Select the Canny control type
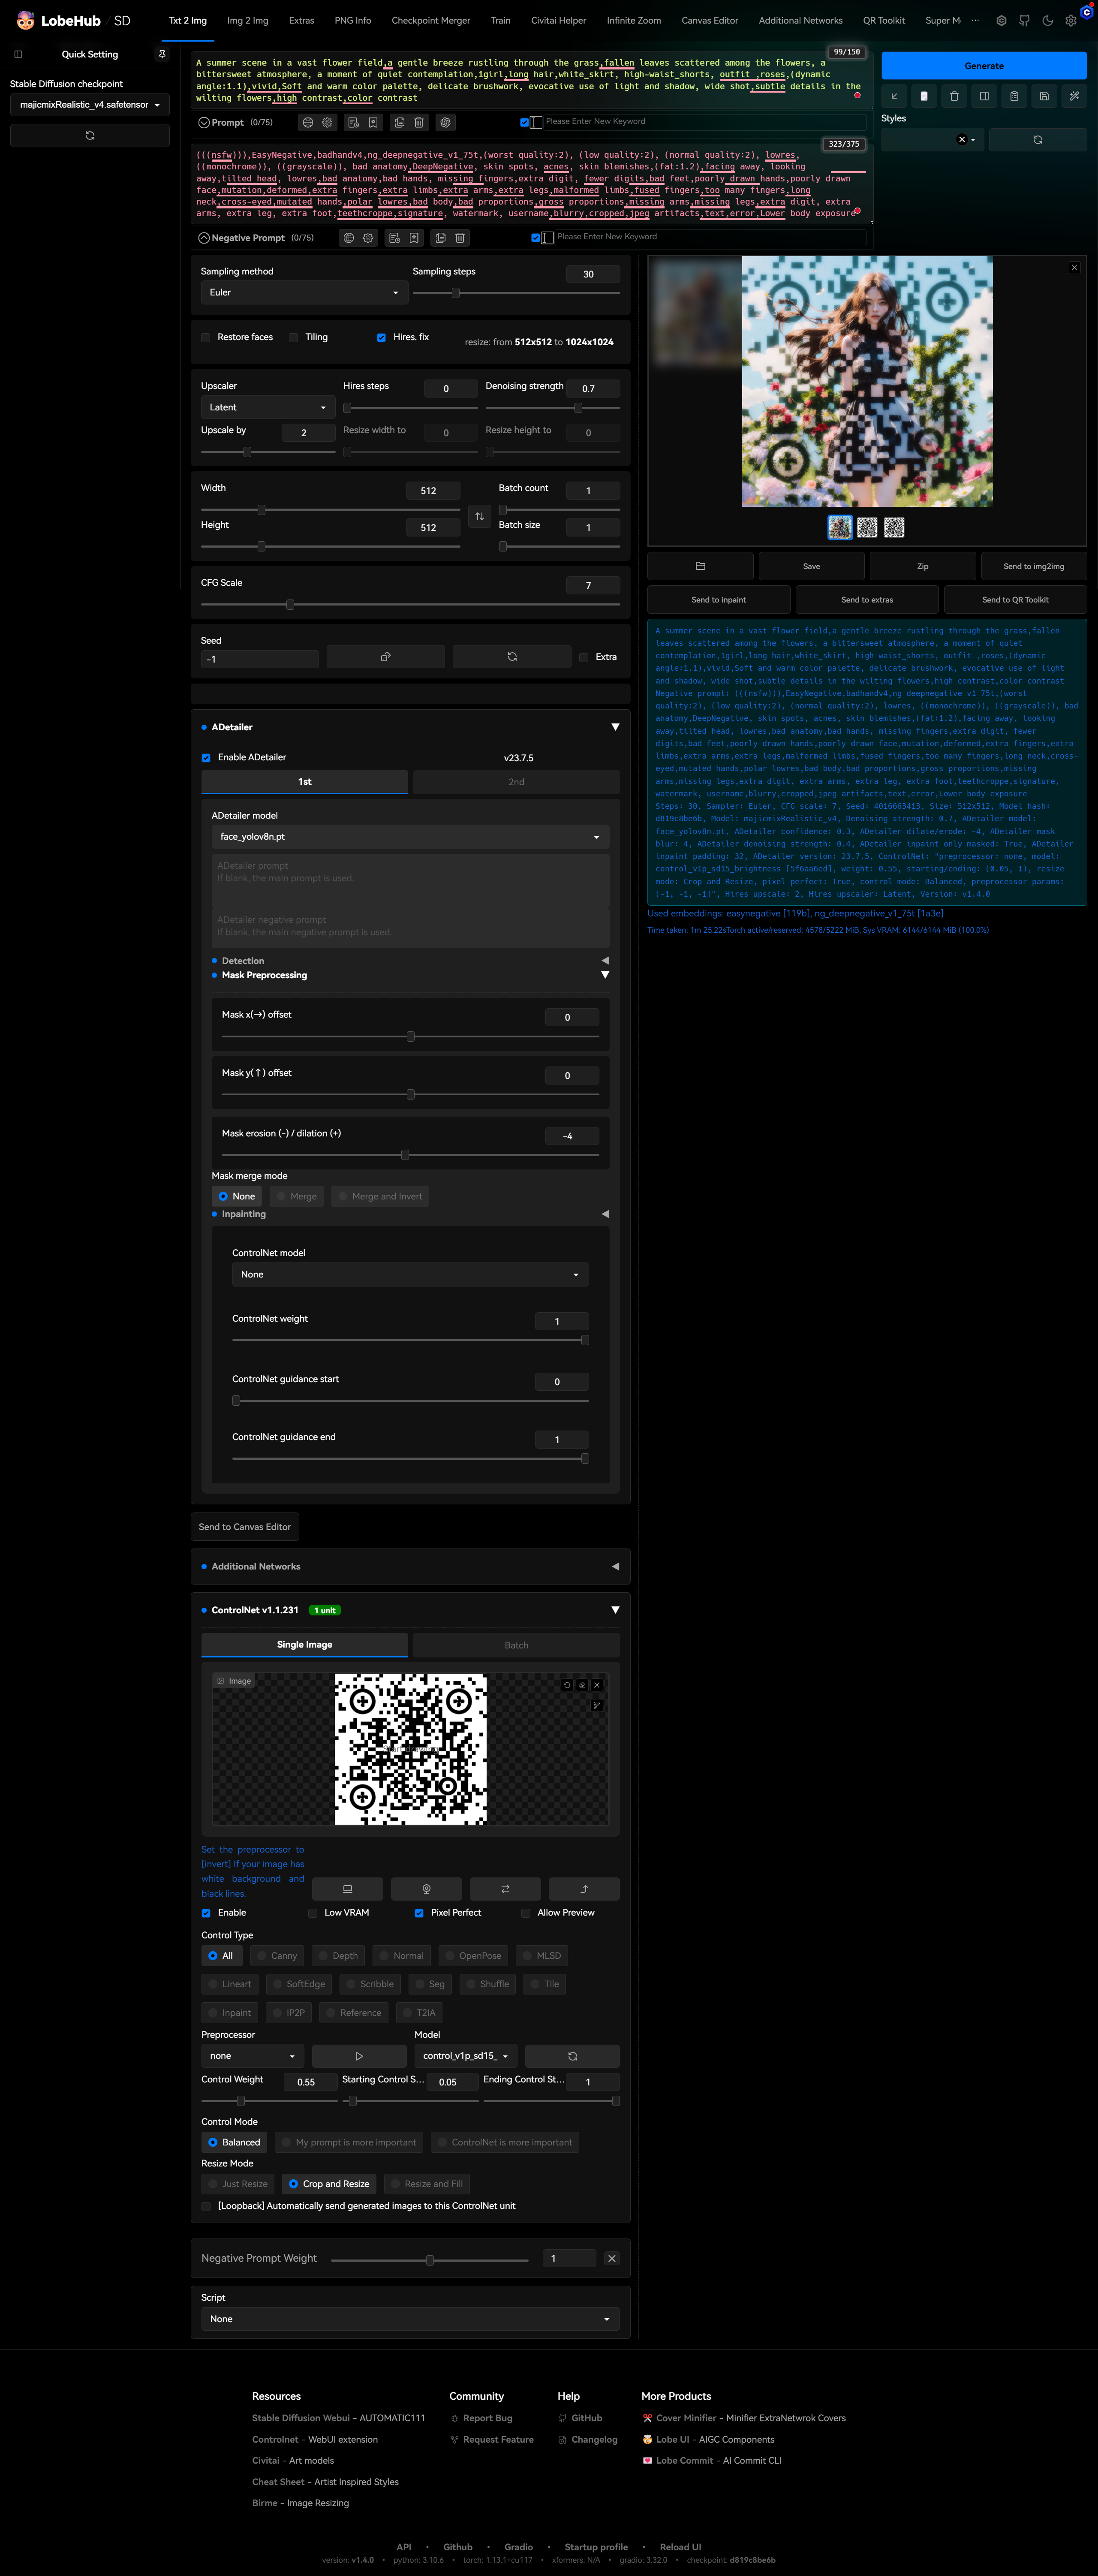This screenshot has height=2576, width=1098. click(277, 1956)
